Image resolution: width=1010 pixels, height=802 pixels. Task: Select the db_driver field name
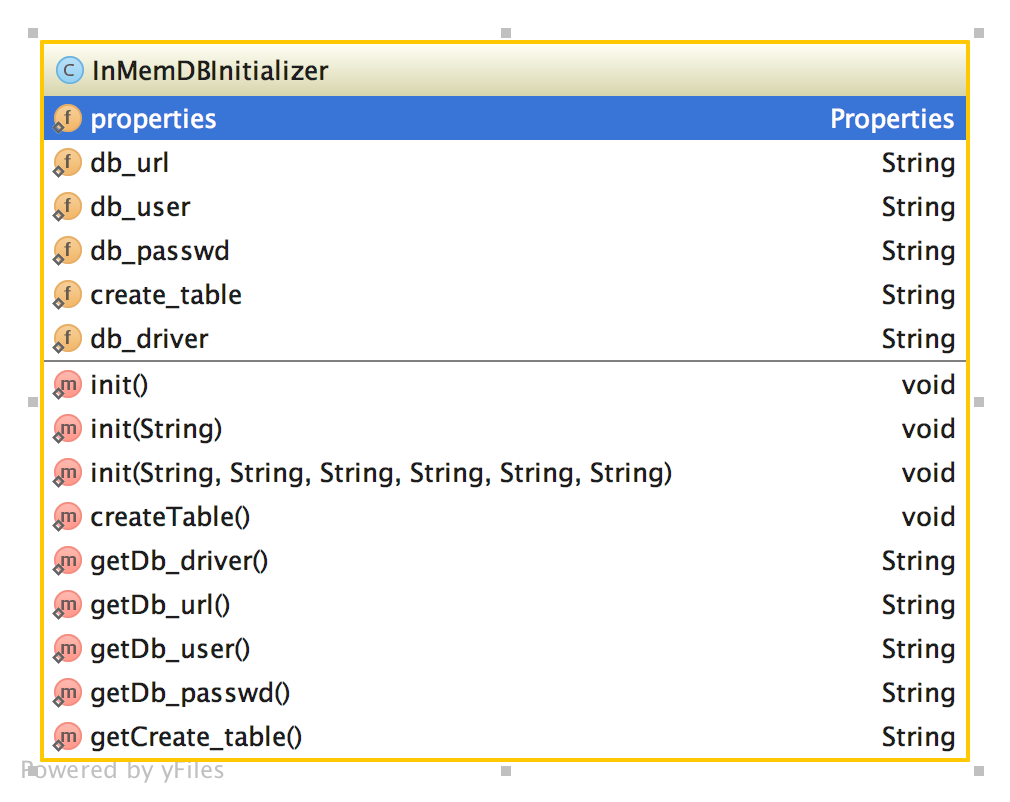149,339
